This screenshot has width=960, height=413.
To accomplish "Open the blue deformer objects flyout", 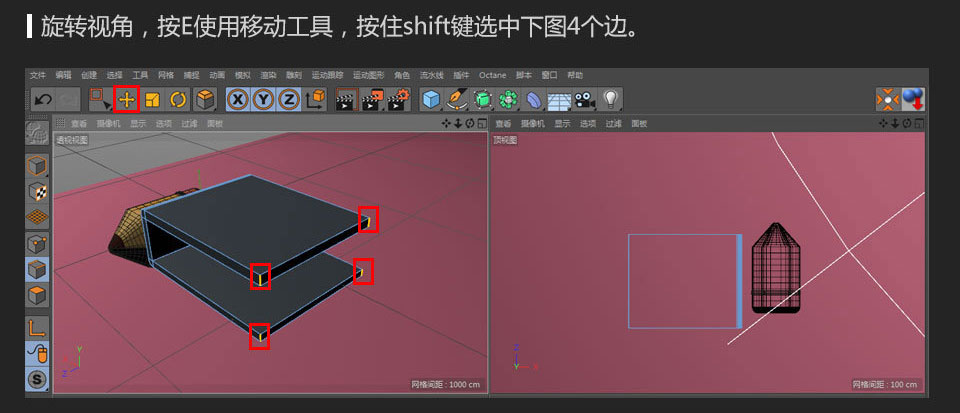I will [x=533, y=100].
